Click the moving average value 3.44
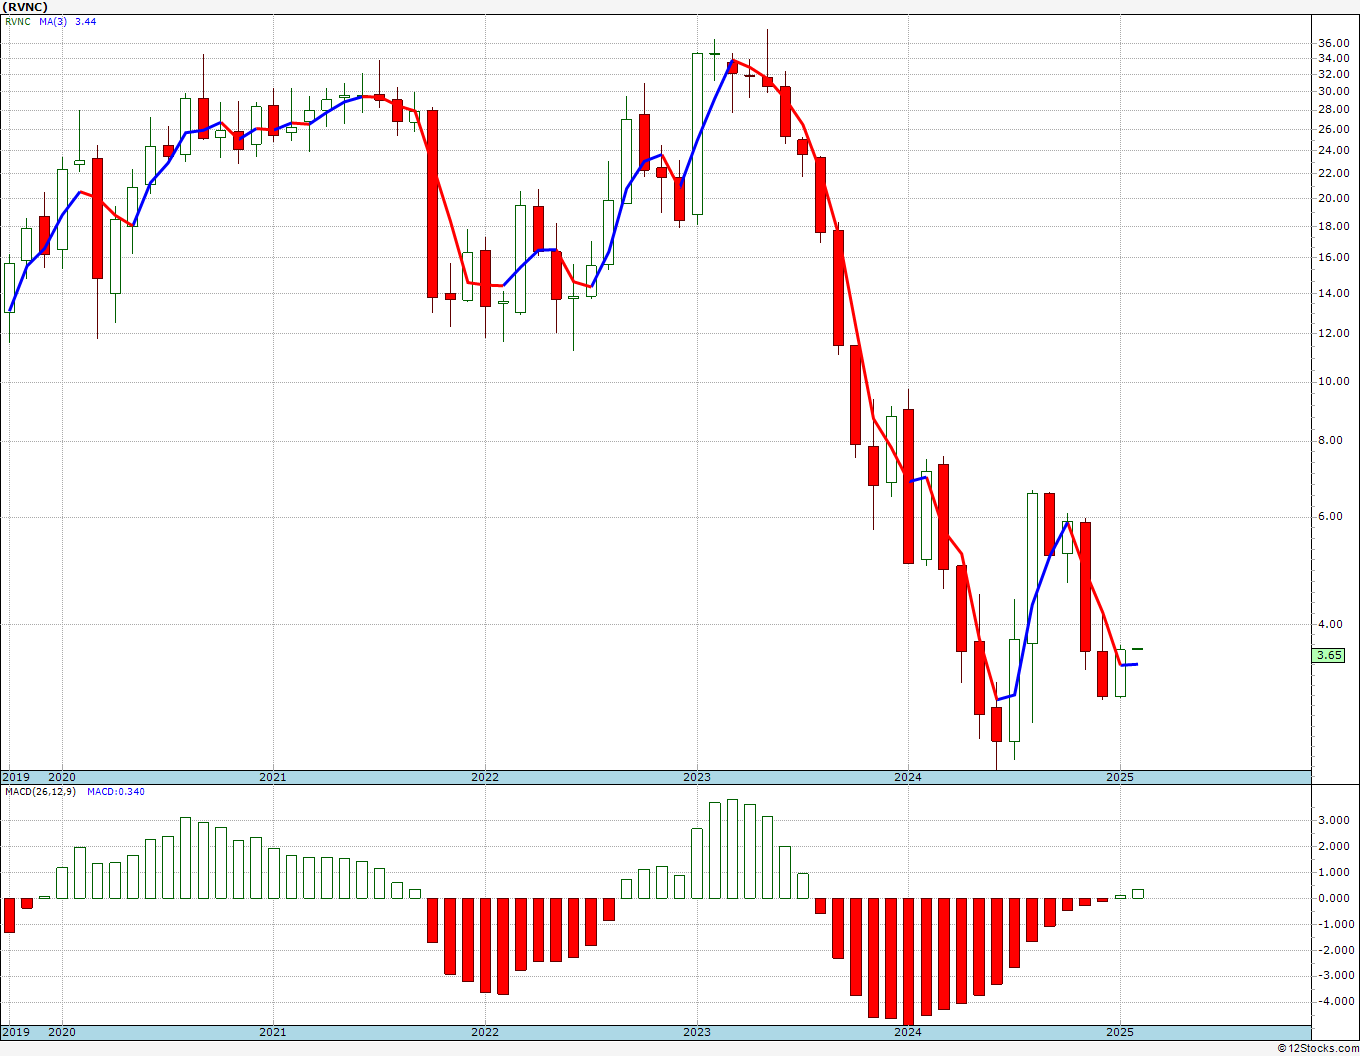The height and width of the screenshot is (1056, 1360). pos(86,21)
